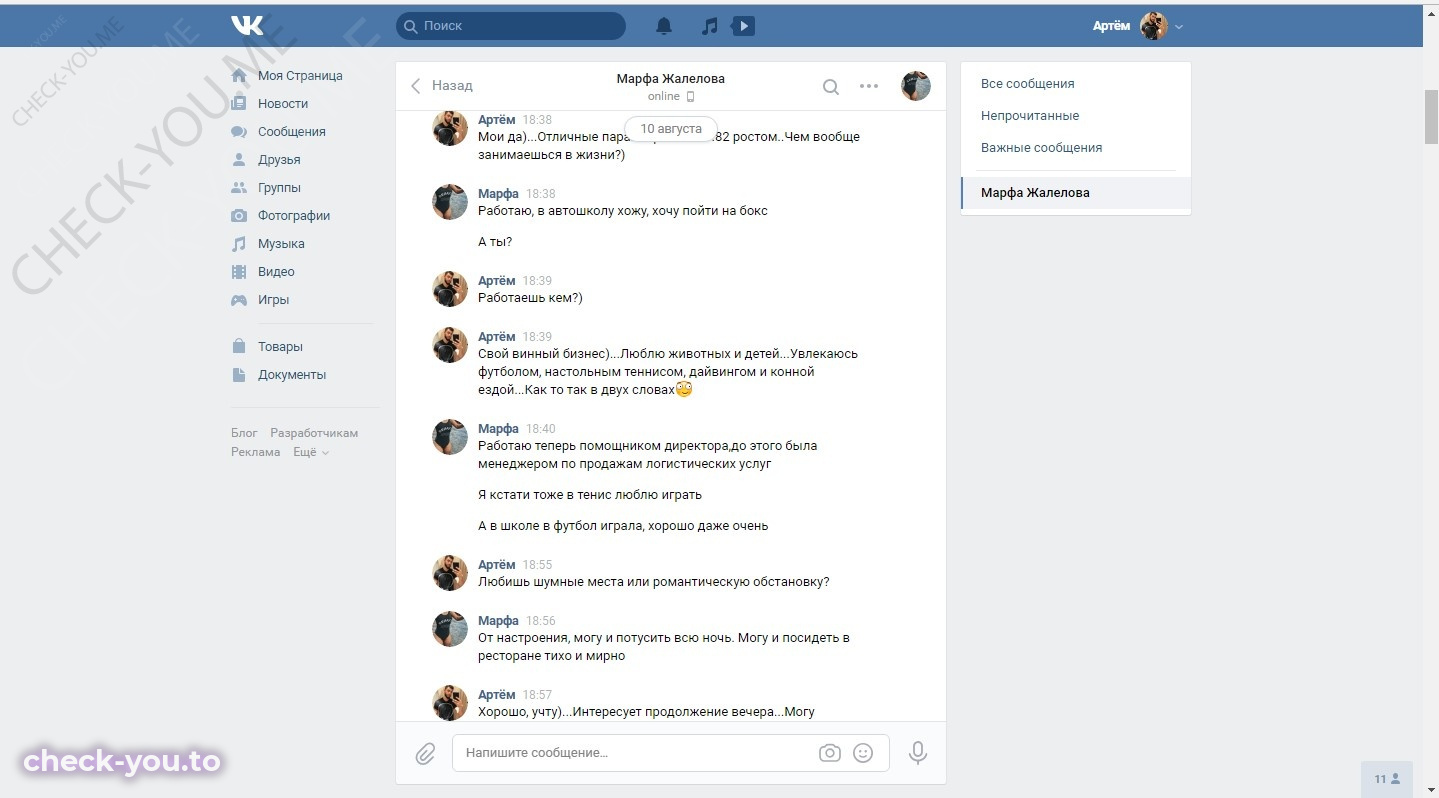The width and height of the screenshot is (1439, 798).
Task: Open Видео in the sidebar
Action: click(276, 272)
